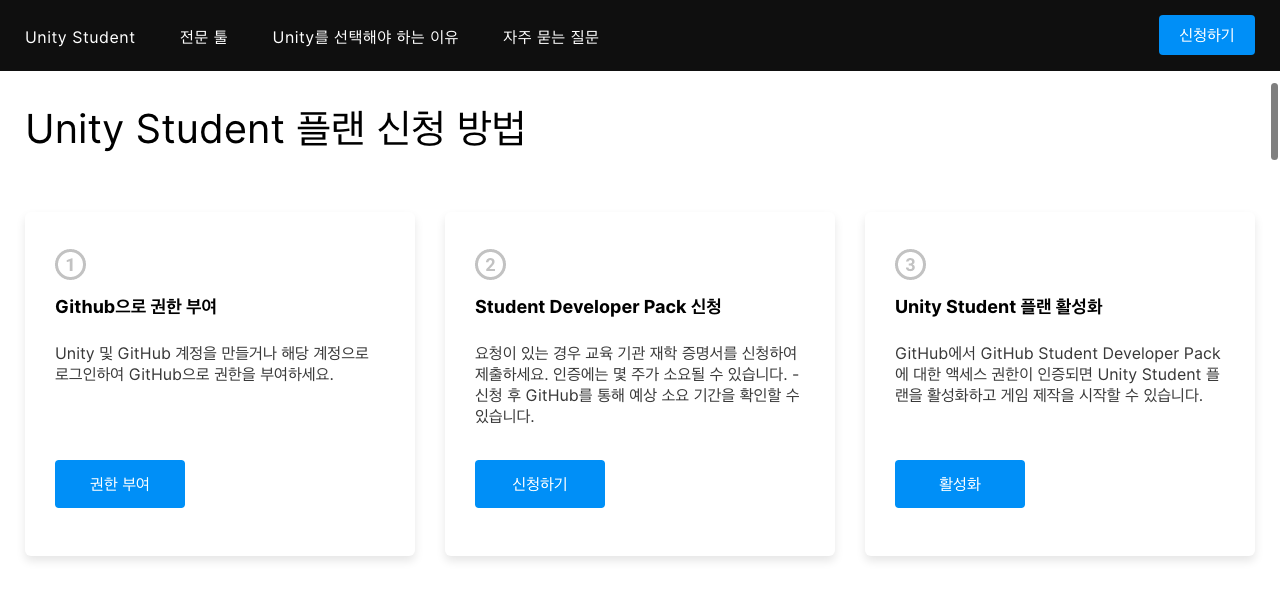Click heading 'Unity Student 플랜 활성화'
This screenshot has height=608, width=1280.
coord(999,307)
